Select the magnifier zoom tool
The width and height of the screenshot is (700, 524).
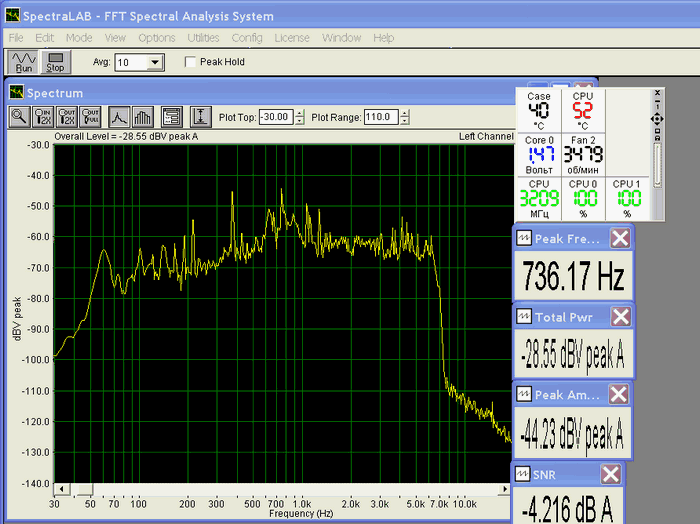click(x=20, y=116)
